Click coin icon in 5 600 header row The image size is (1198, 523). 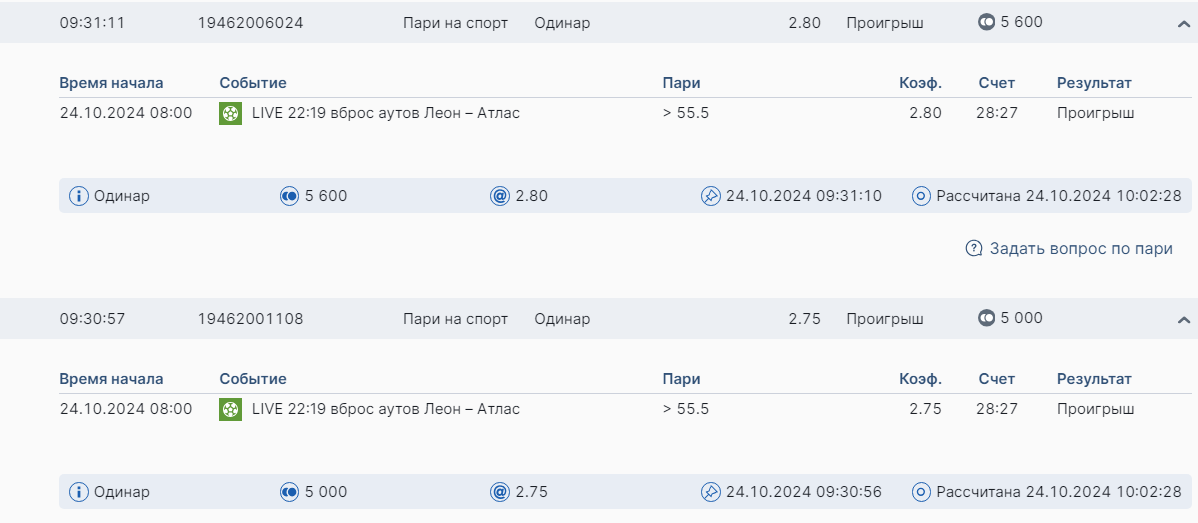coord(987,22)
